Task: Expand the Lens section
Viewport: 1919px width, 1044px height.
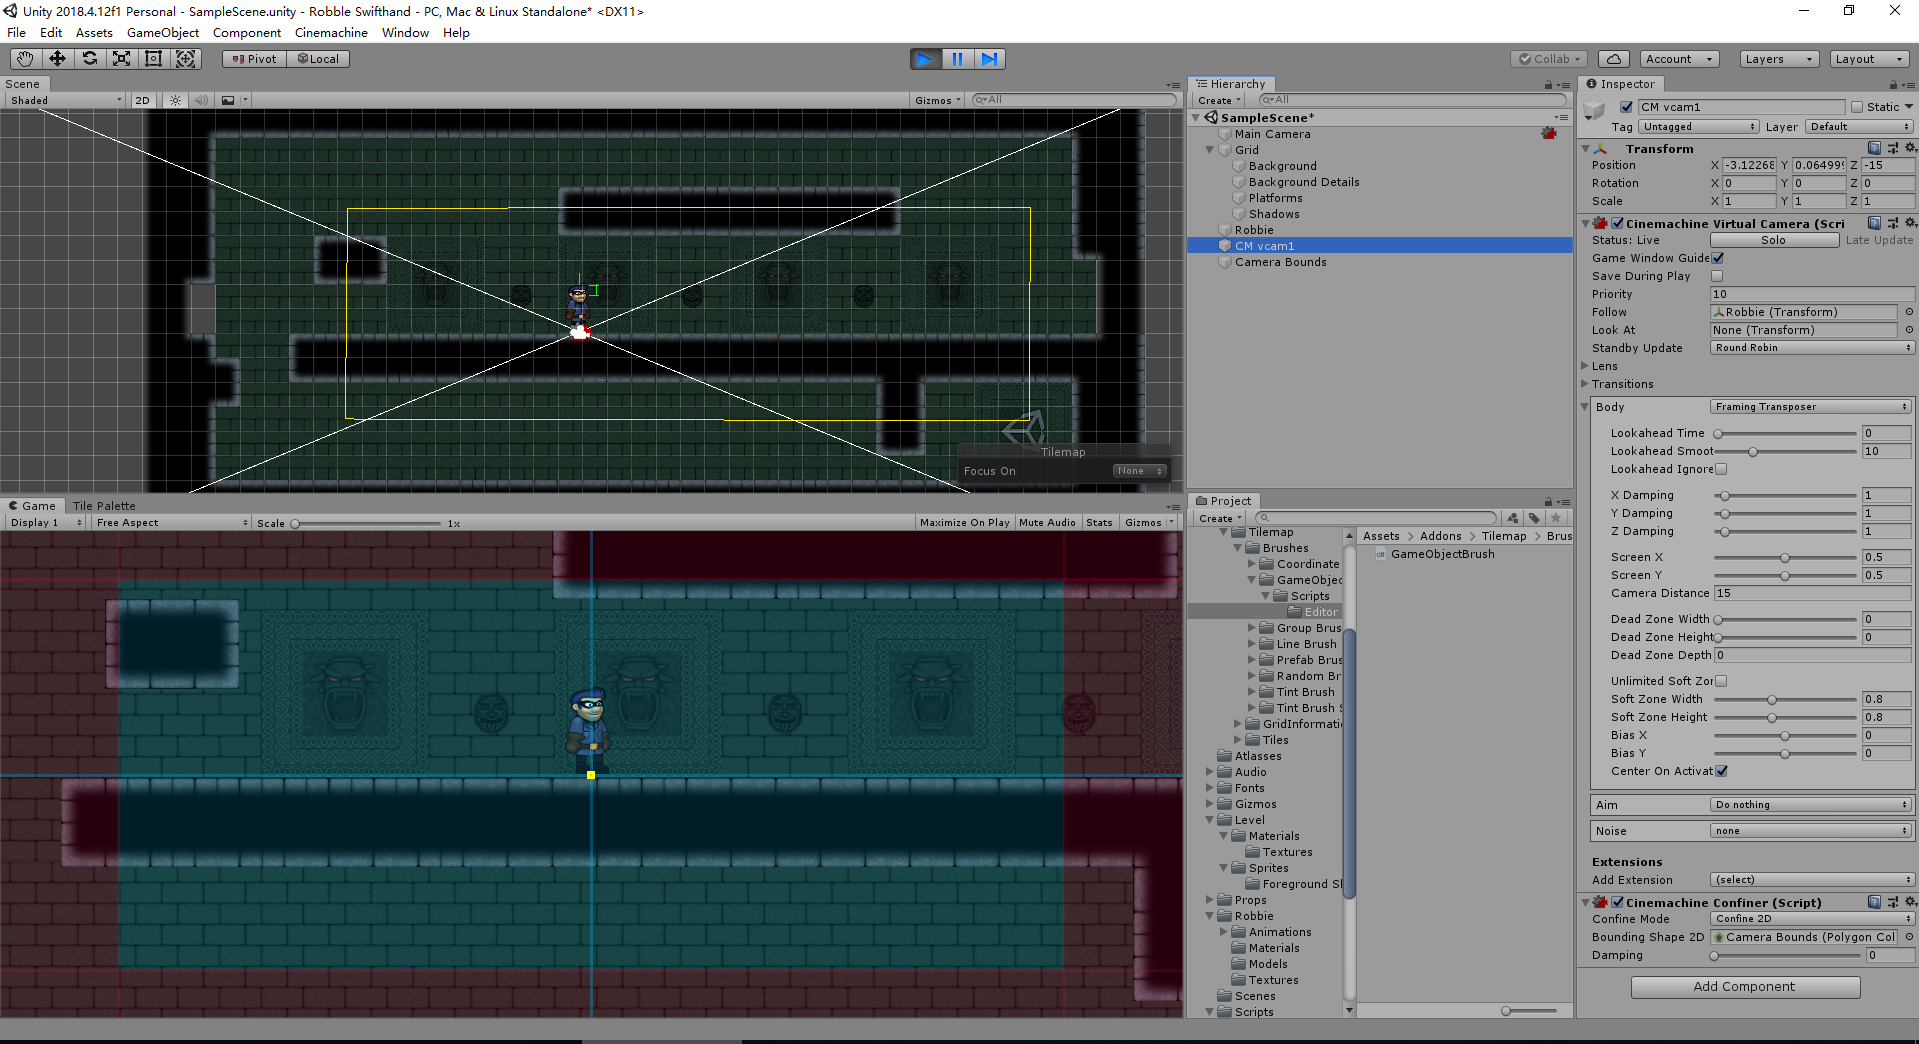Action: (x=1585, y=366)
